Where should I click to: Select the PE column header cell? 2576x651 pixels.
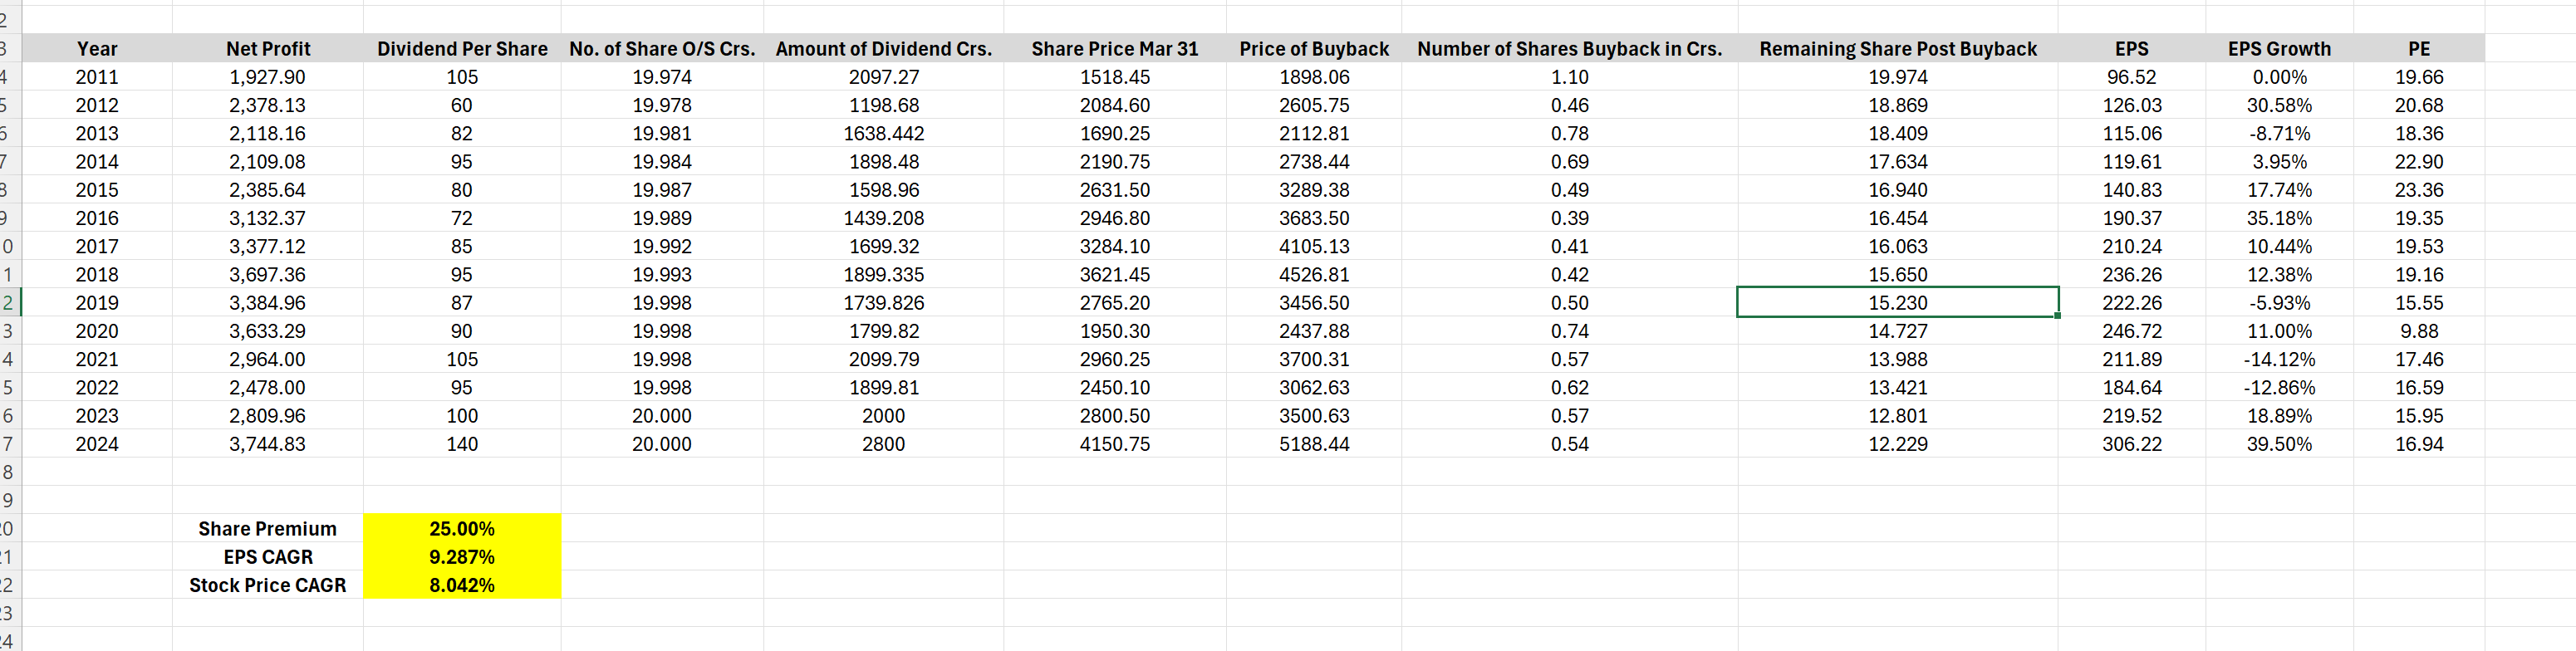pos(2419,49)
